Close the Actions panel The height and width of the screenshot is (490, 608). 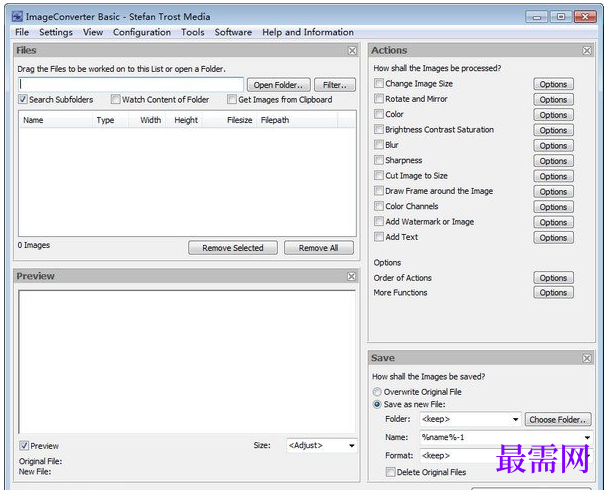click(x=587, y=50)
